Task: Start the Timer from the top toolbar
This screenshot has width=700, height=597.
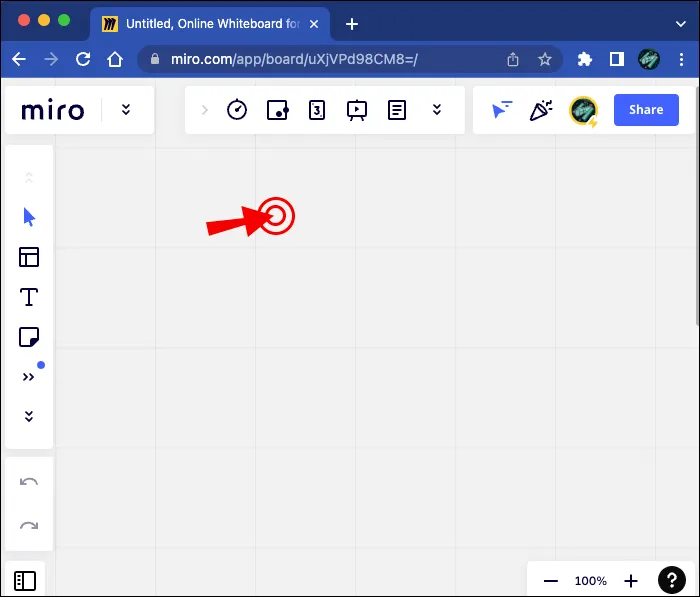Action: (237, 110)
